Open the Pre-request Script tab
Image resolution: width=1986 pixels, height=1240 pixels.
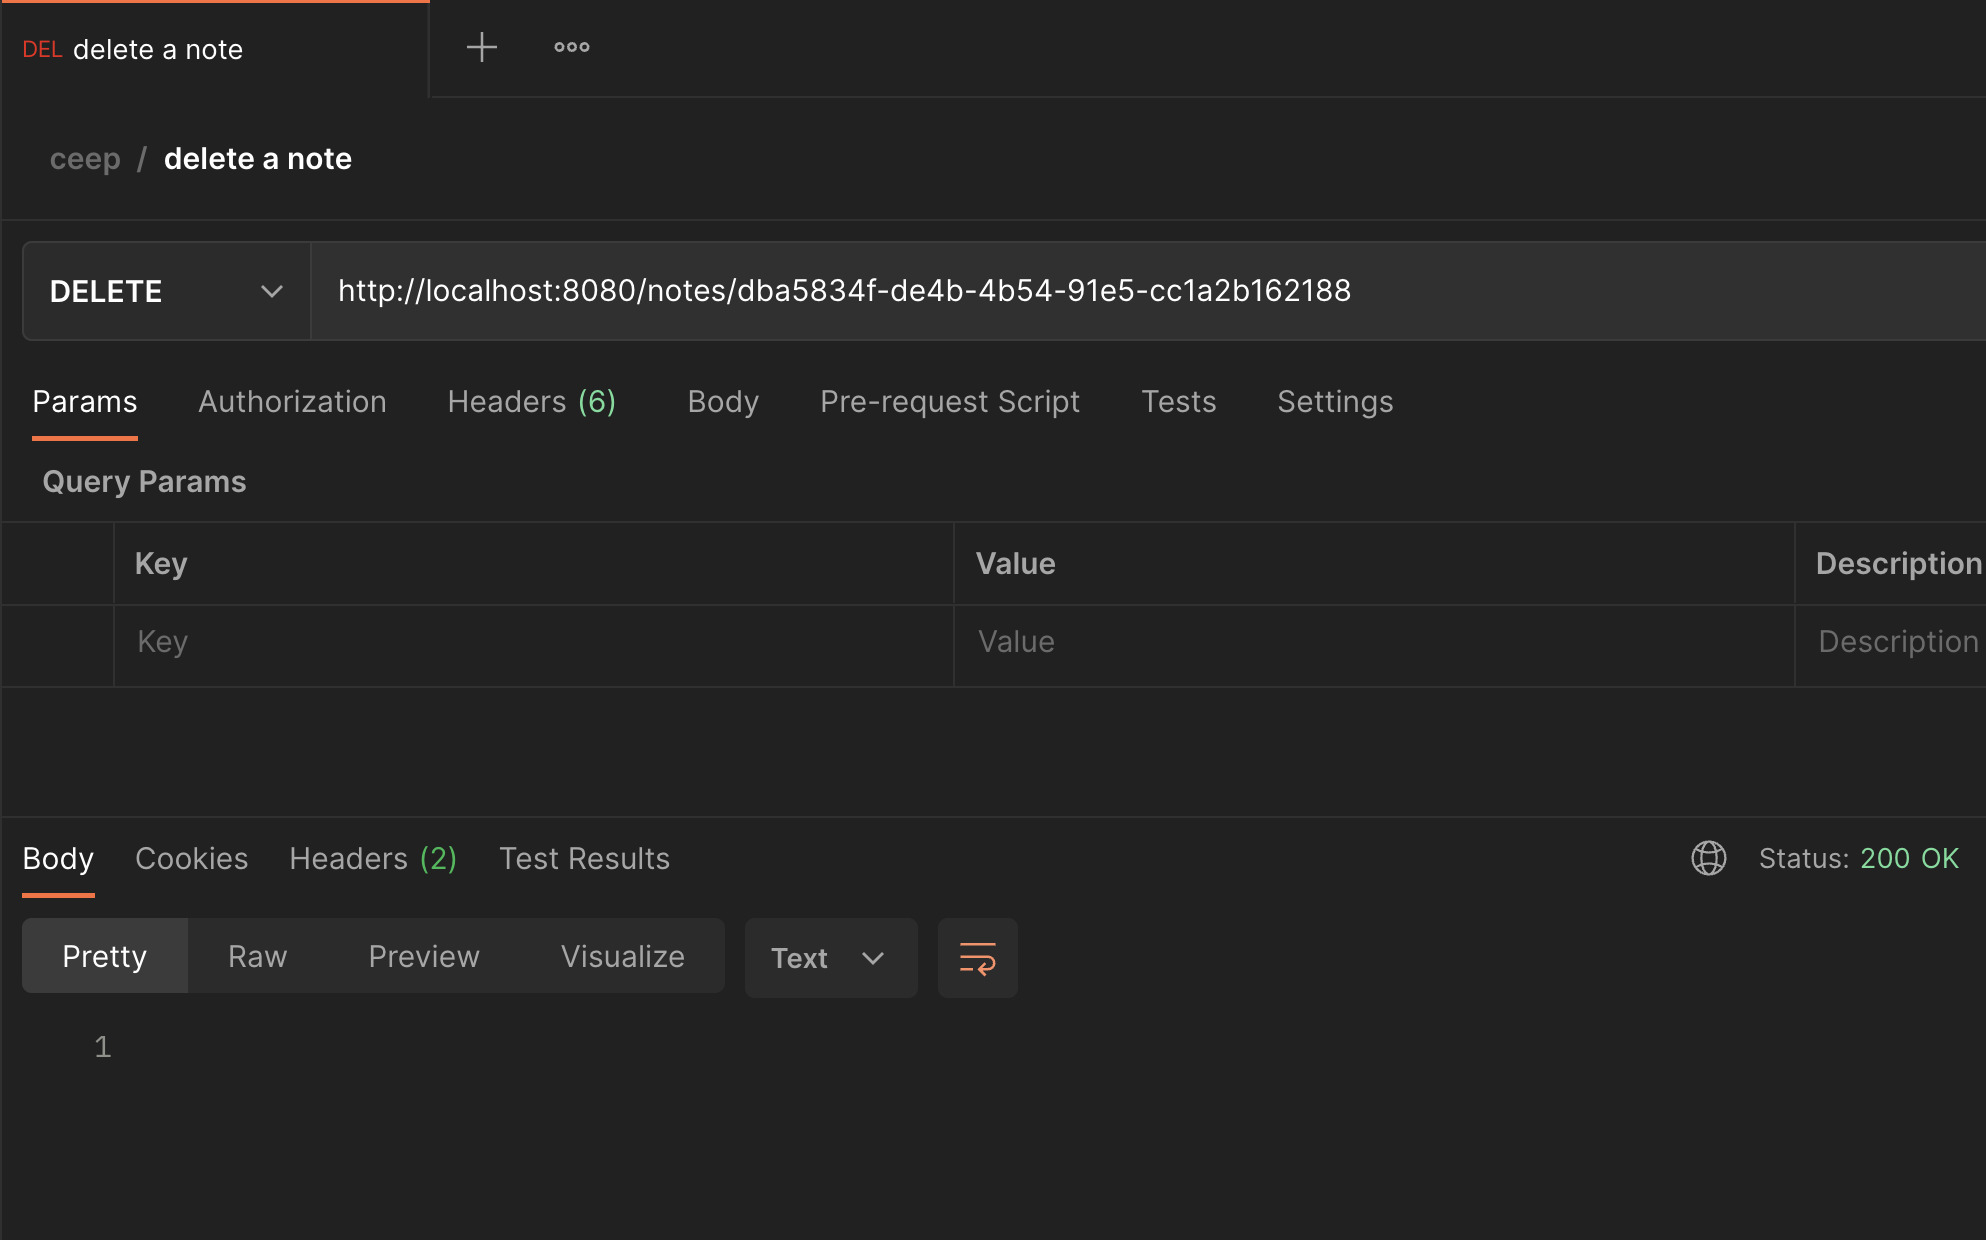pos(949,401)
